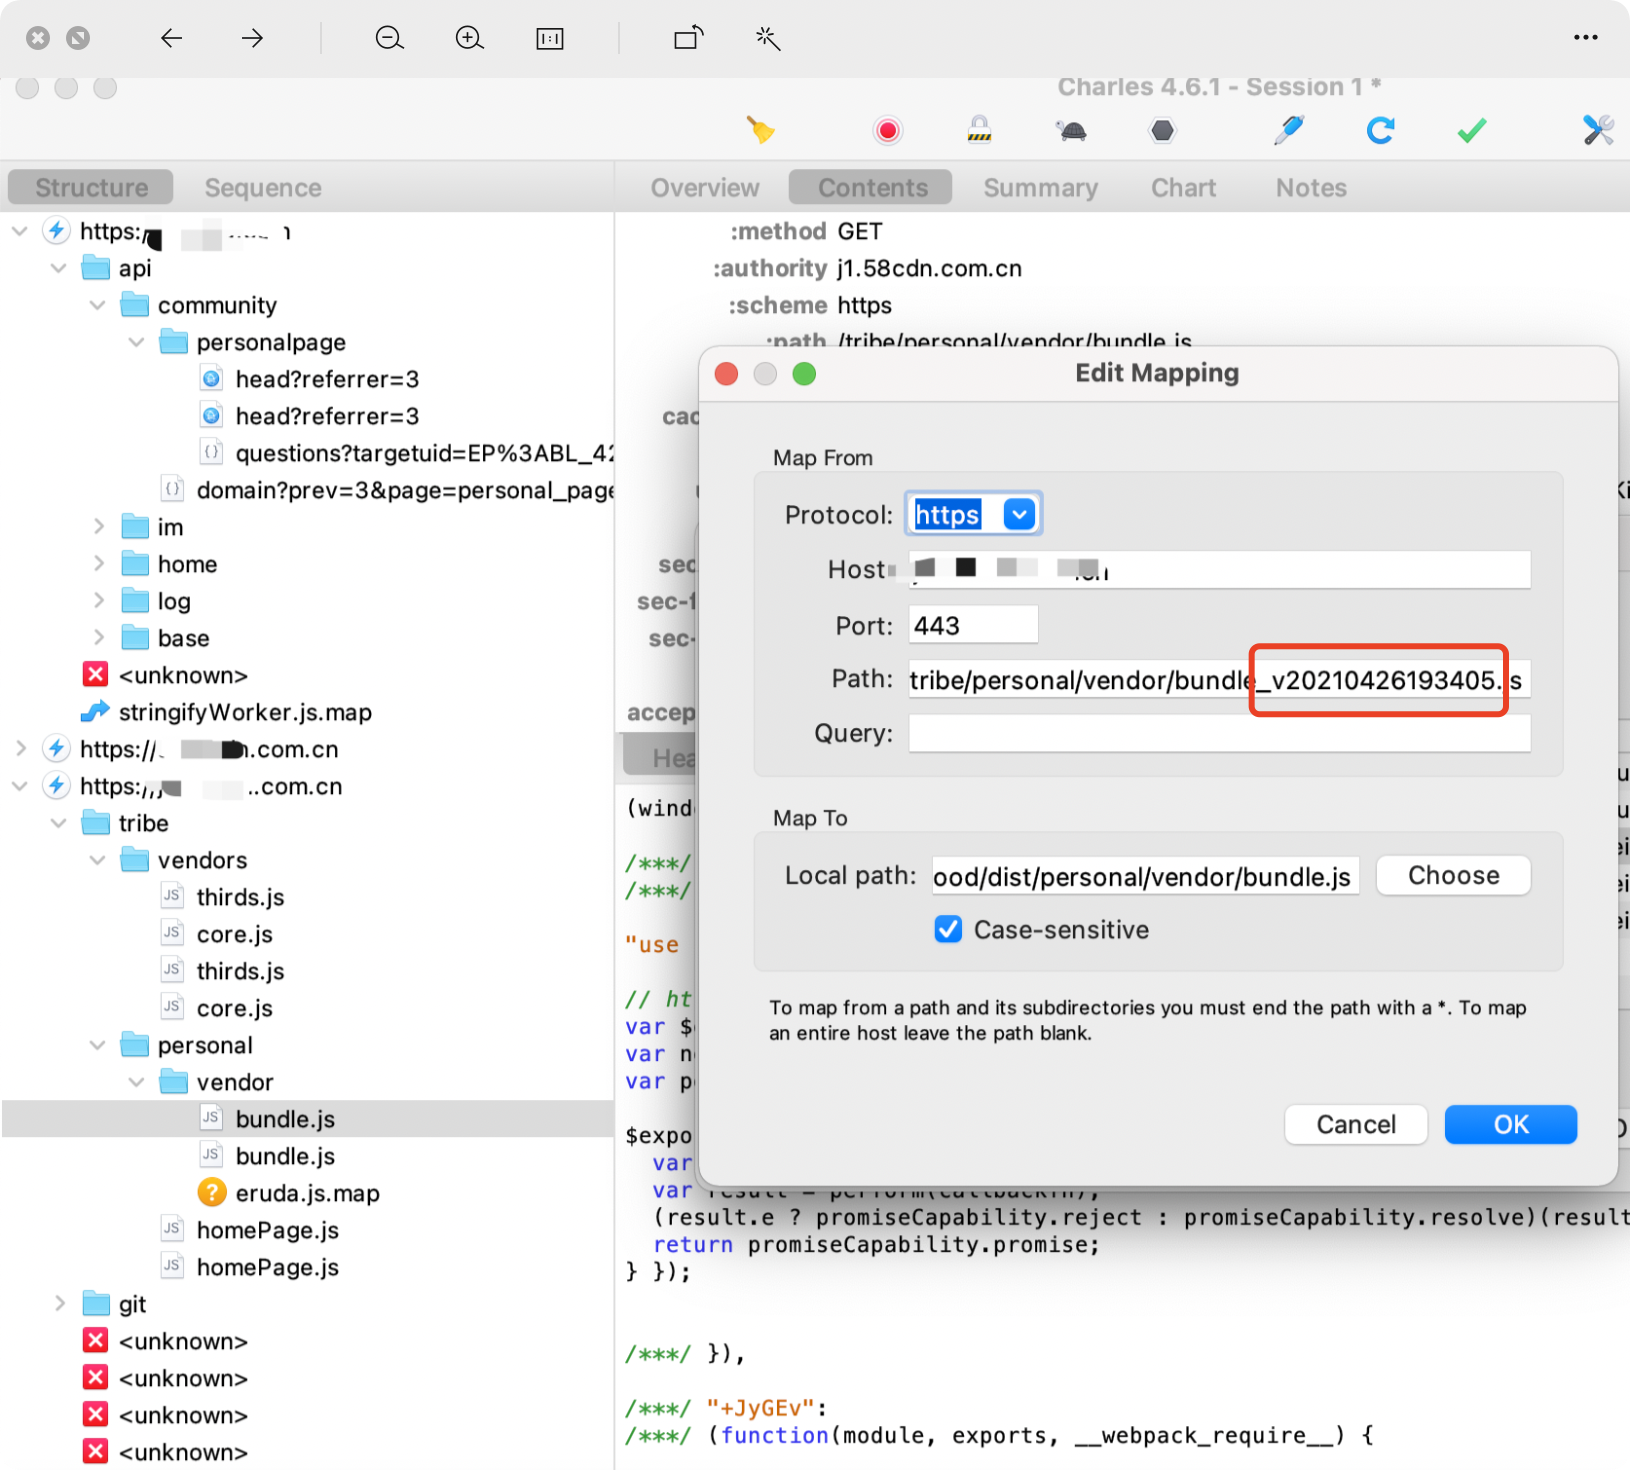
Task: Open the Chart tab
Action: click(1183, 187)
